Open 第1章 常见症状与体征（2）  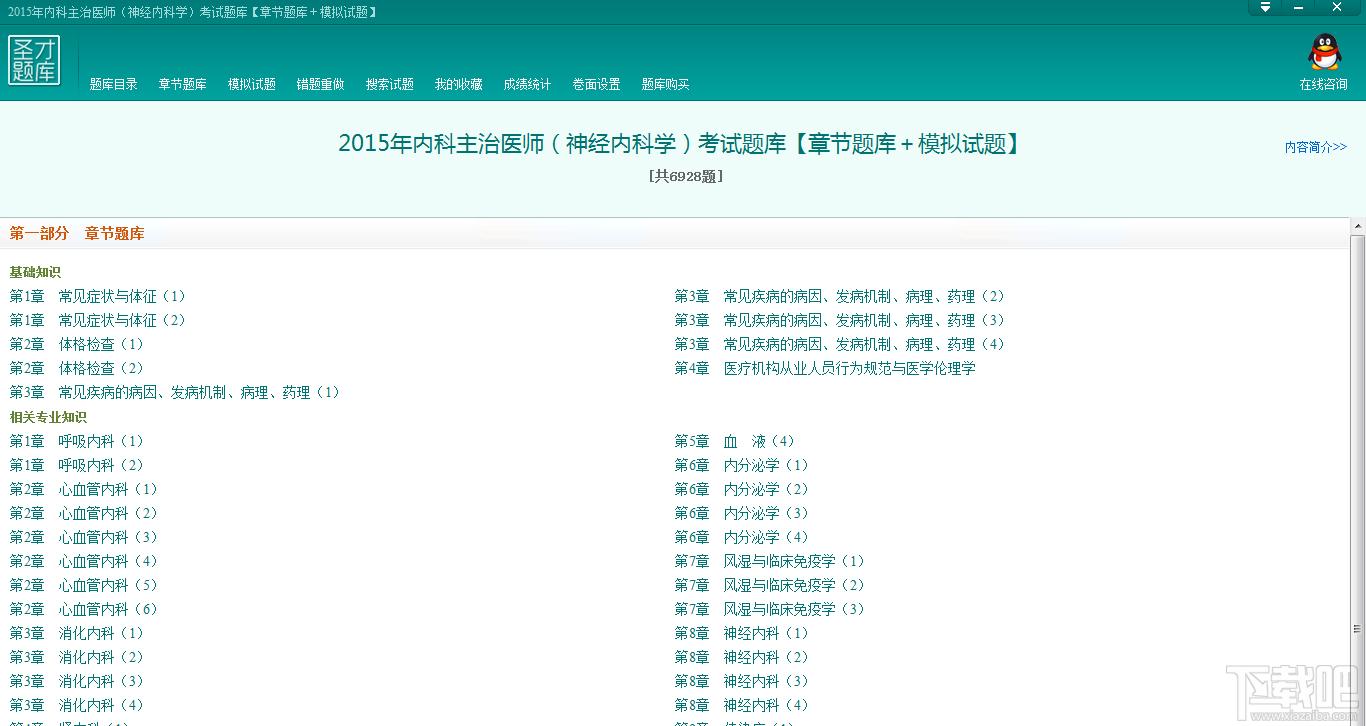coord(98,320)
